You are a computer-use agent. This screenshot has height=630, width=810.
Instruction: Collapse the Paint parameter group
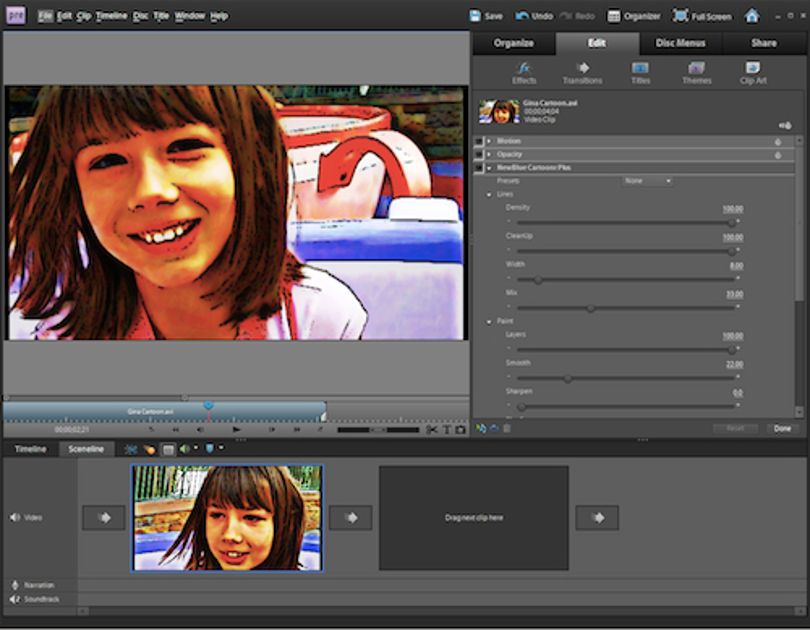(489, 322)
